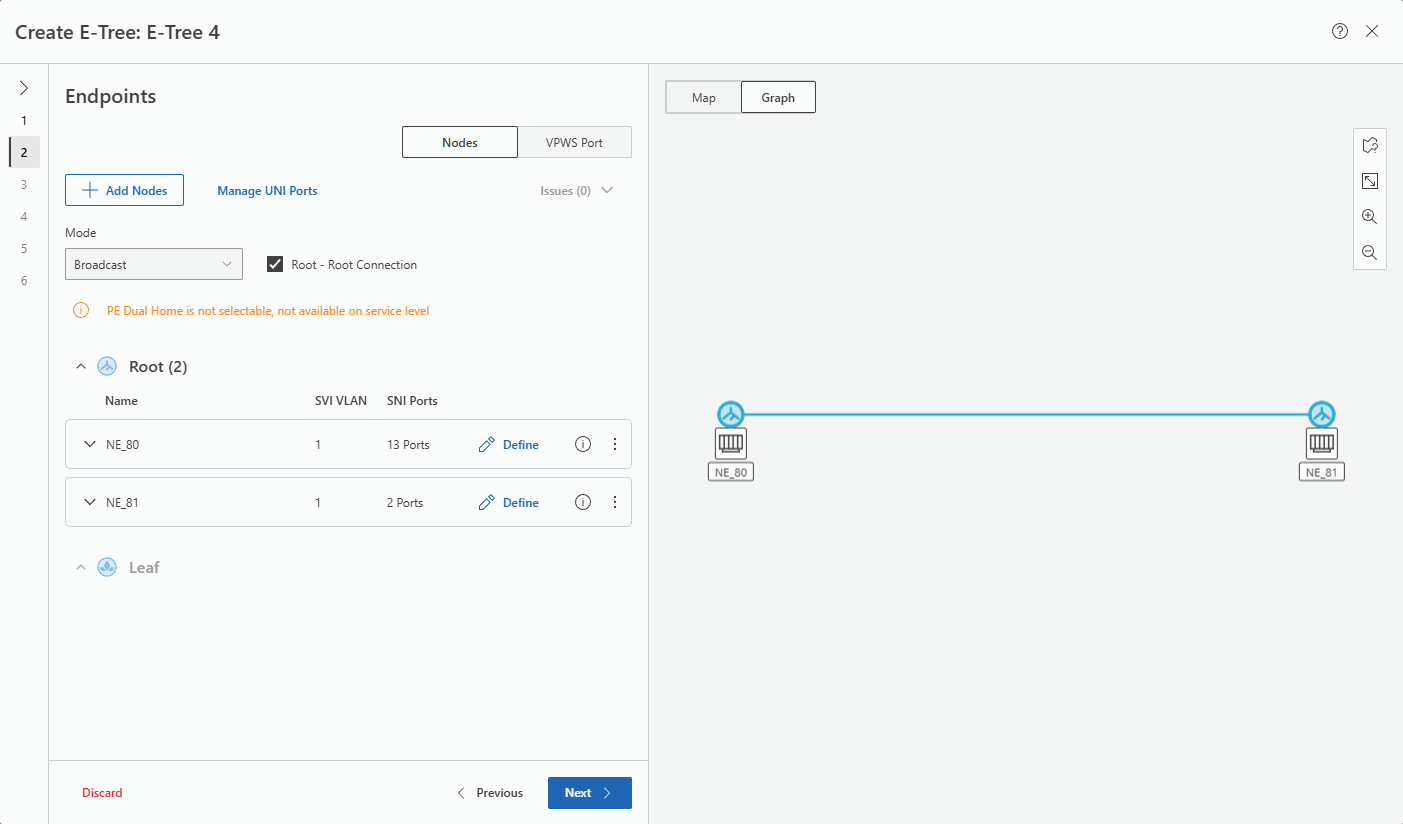Click the zoom out icon on graph
The width and height of the screenshot is (1403, 824).
click(x=1369, y=253)
